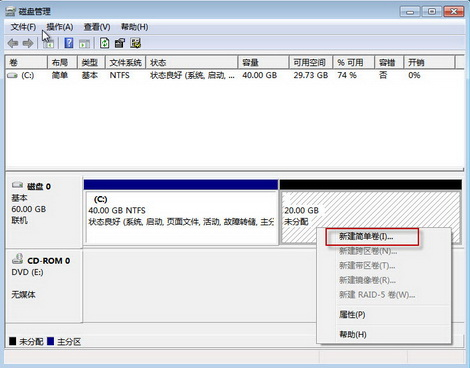This screenshot has width=470, height=368.
Task: Click the Forward arrow toolbar icon
Action: (x=28, y=43)
